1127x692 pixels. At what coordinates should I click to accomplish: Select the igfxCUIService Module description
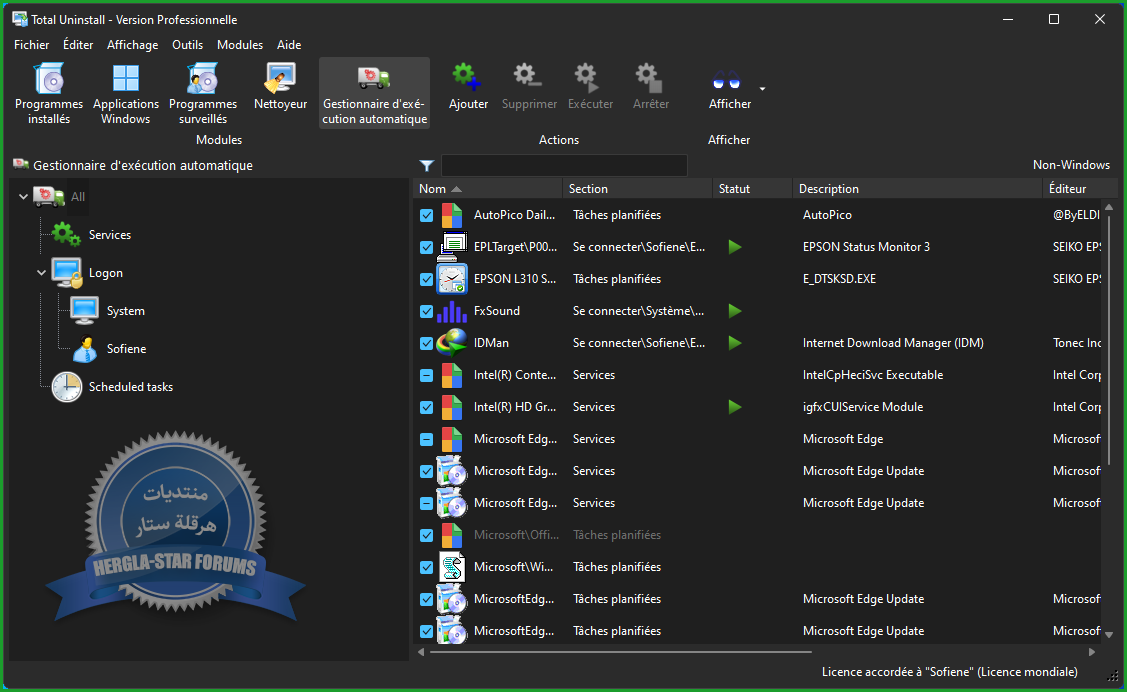(862, 407)
